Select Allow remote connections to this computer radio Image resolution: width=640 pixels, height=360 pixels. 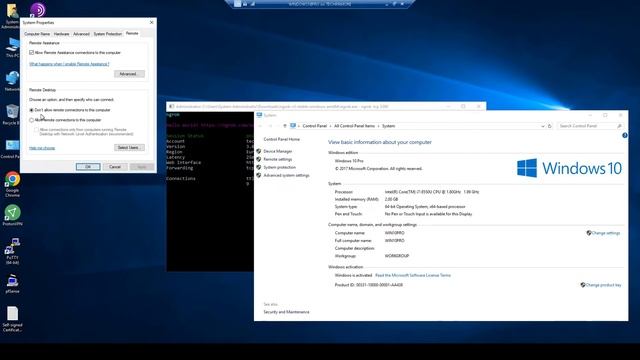coord(31,120)
